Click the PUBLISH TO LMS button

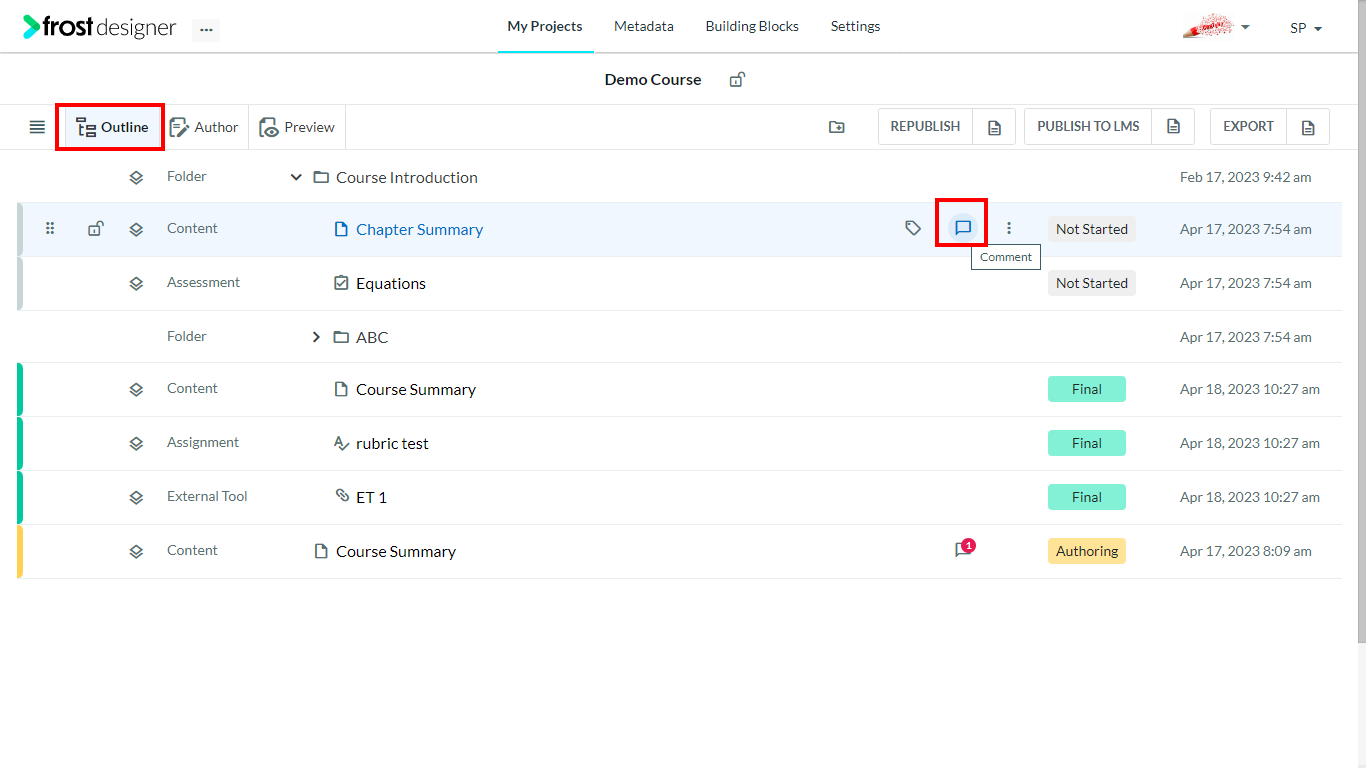(x=1088, y=127)
